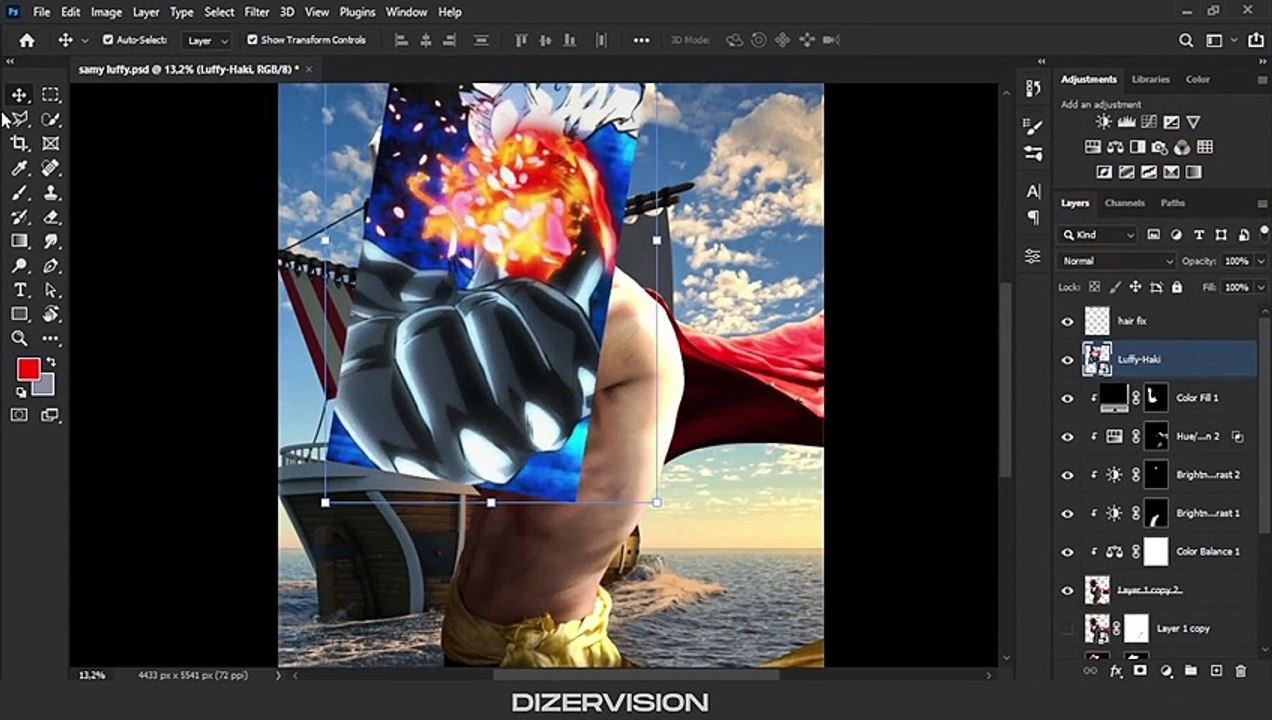Select the Path Selection tool
This screenshot has height=720, width=1272.
[x=51, y=290]
